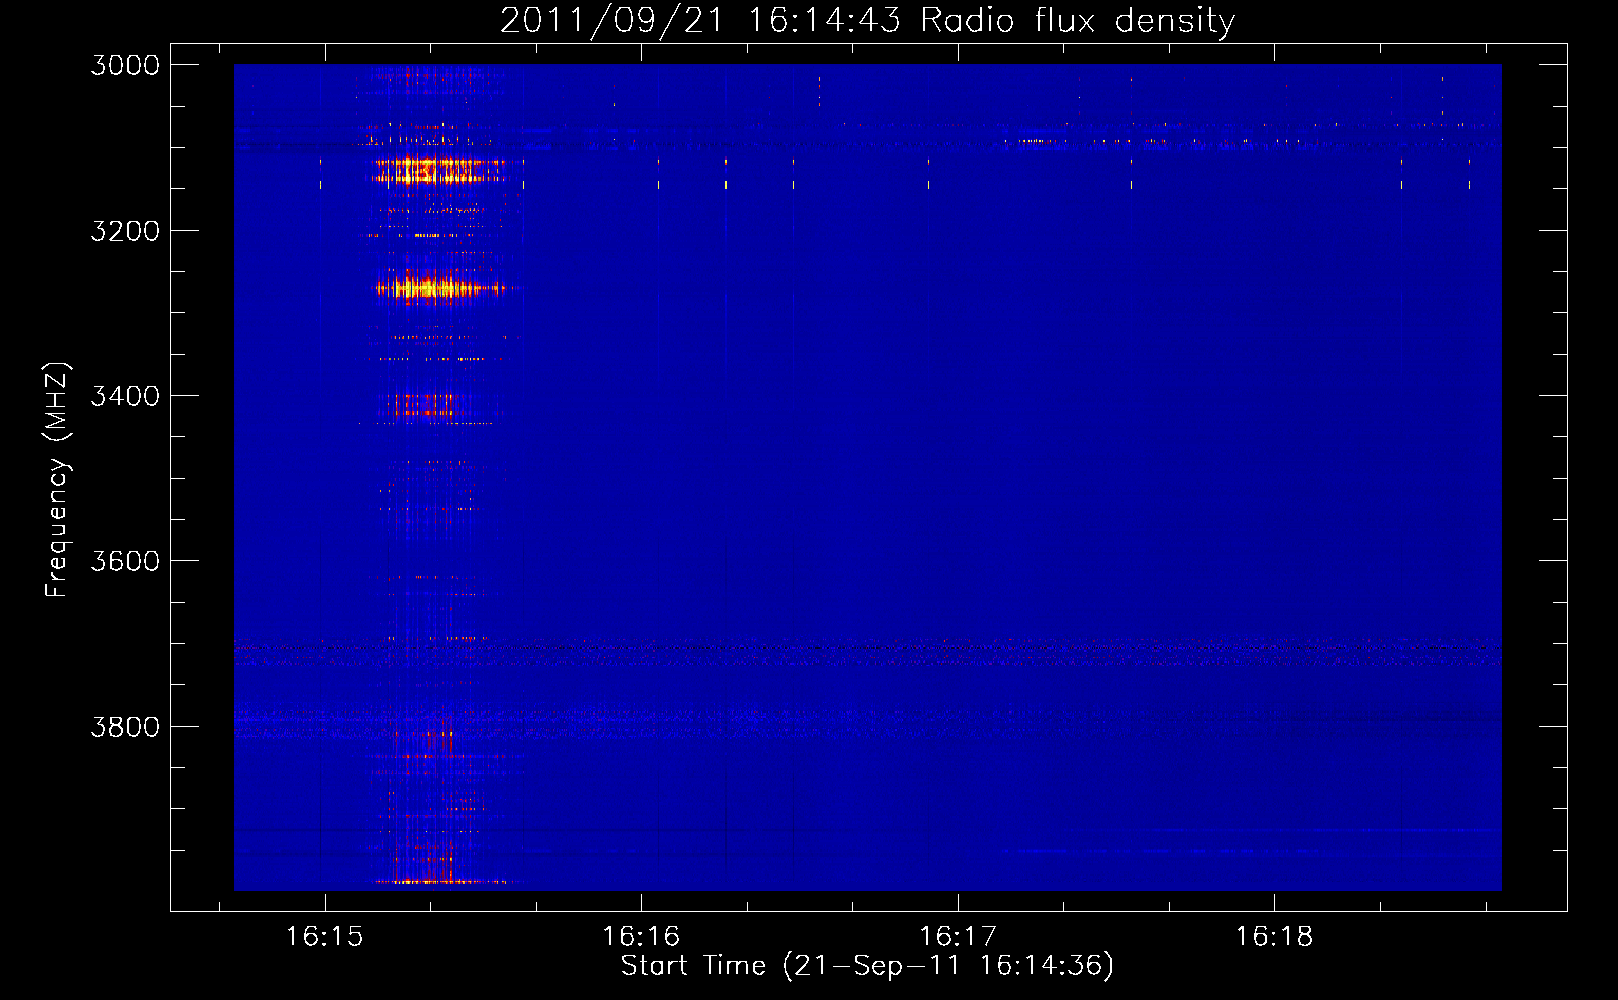1618x1000 pixels.
Task: Click the 16:16 time tick label
Action: pyautogui.click(x=641, y=936)
